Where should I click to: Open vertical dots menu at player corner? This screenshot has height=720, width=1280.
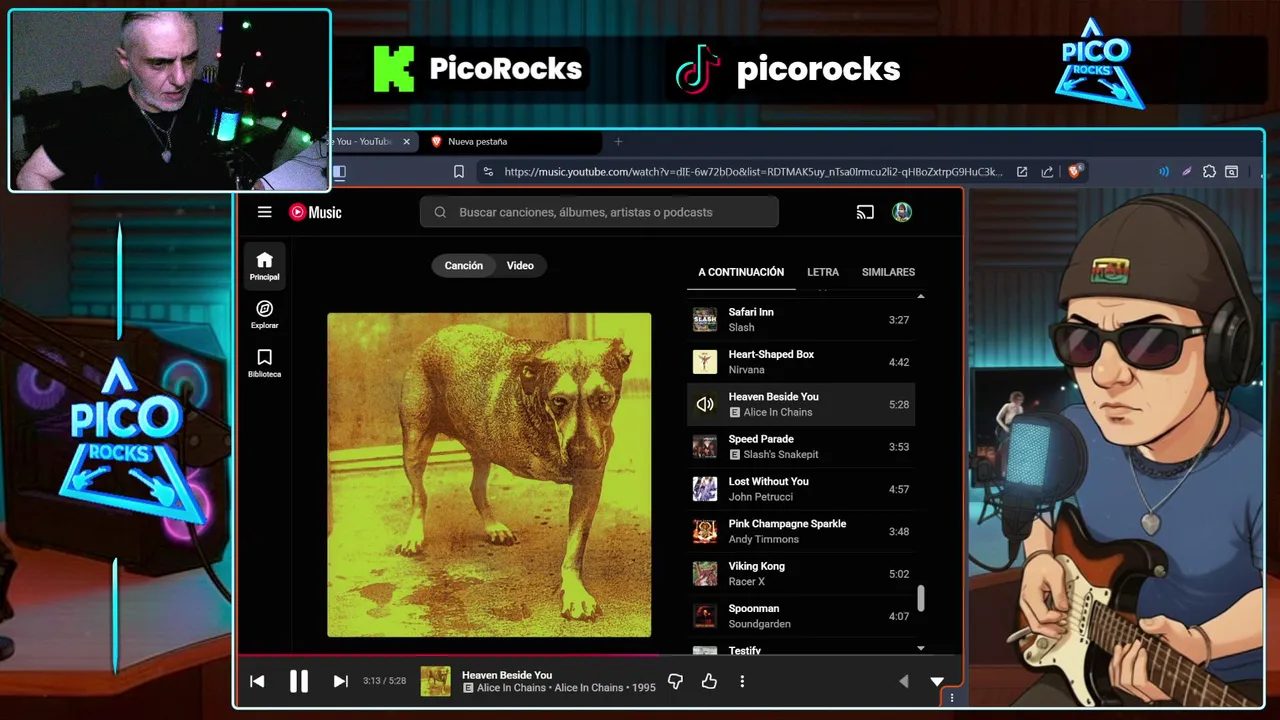951,698
